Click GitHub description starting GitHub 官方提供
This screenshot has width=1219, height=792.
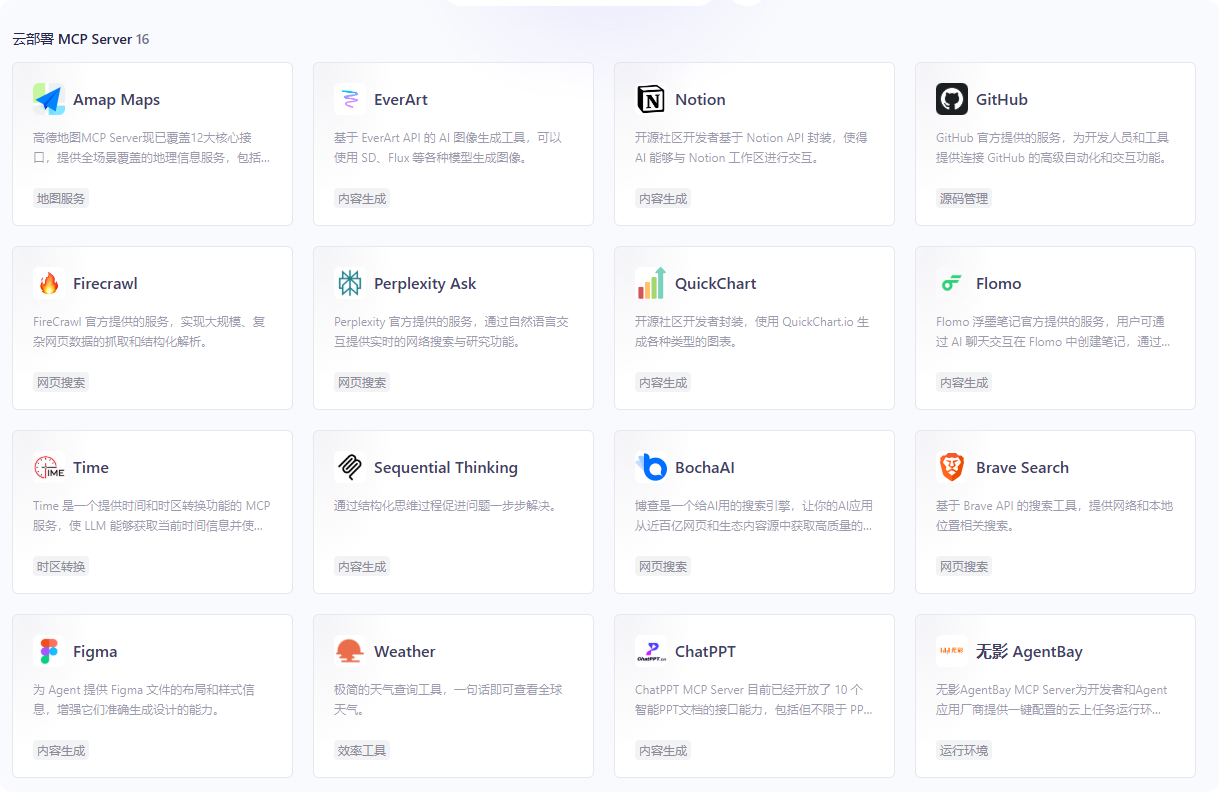pos(1053,147)
